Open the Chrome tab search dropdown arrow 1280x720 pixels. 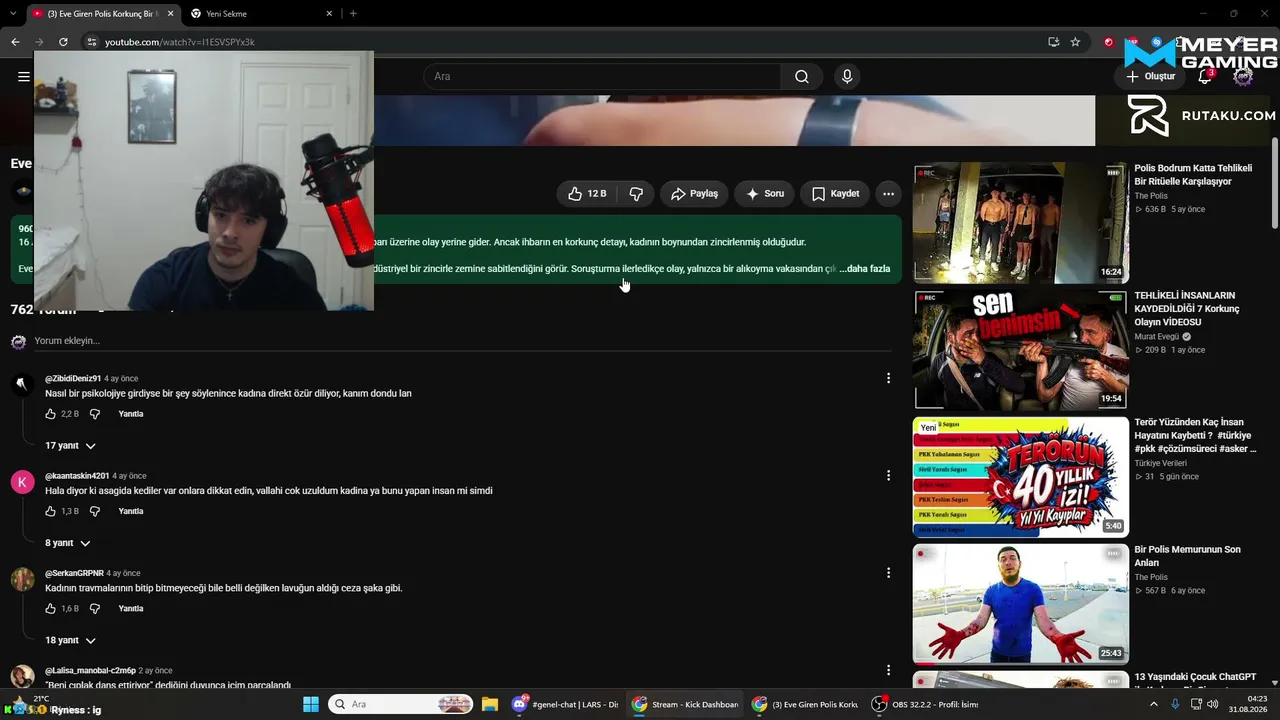click(15, 13)
